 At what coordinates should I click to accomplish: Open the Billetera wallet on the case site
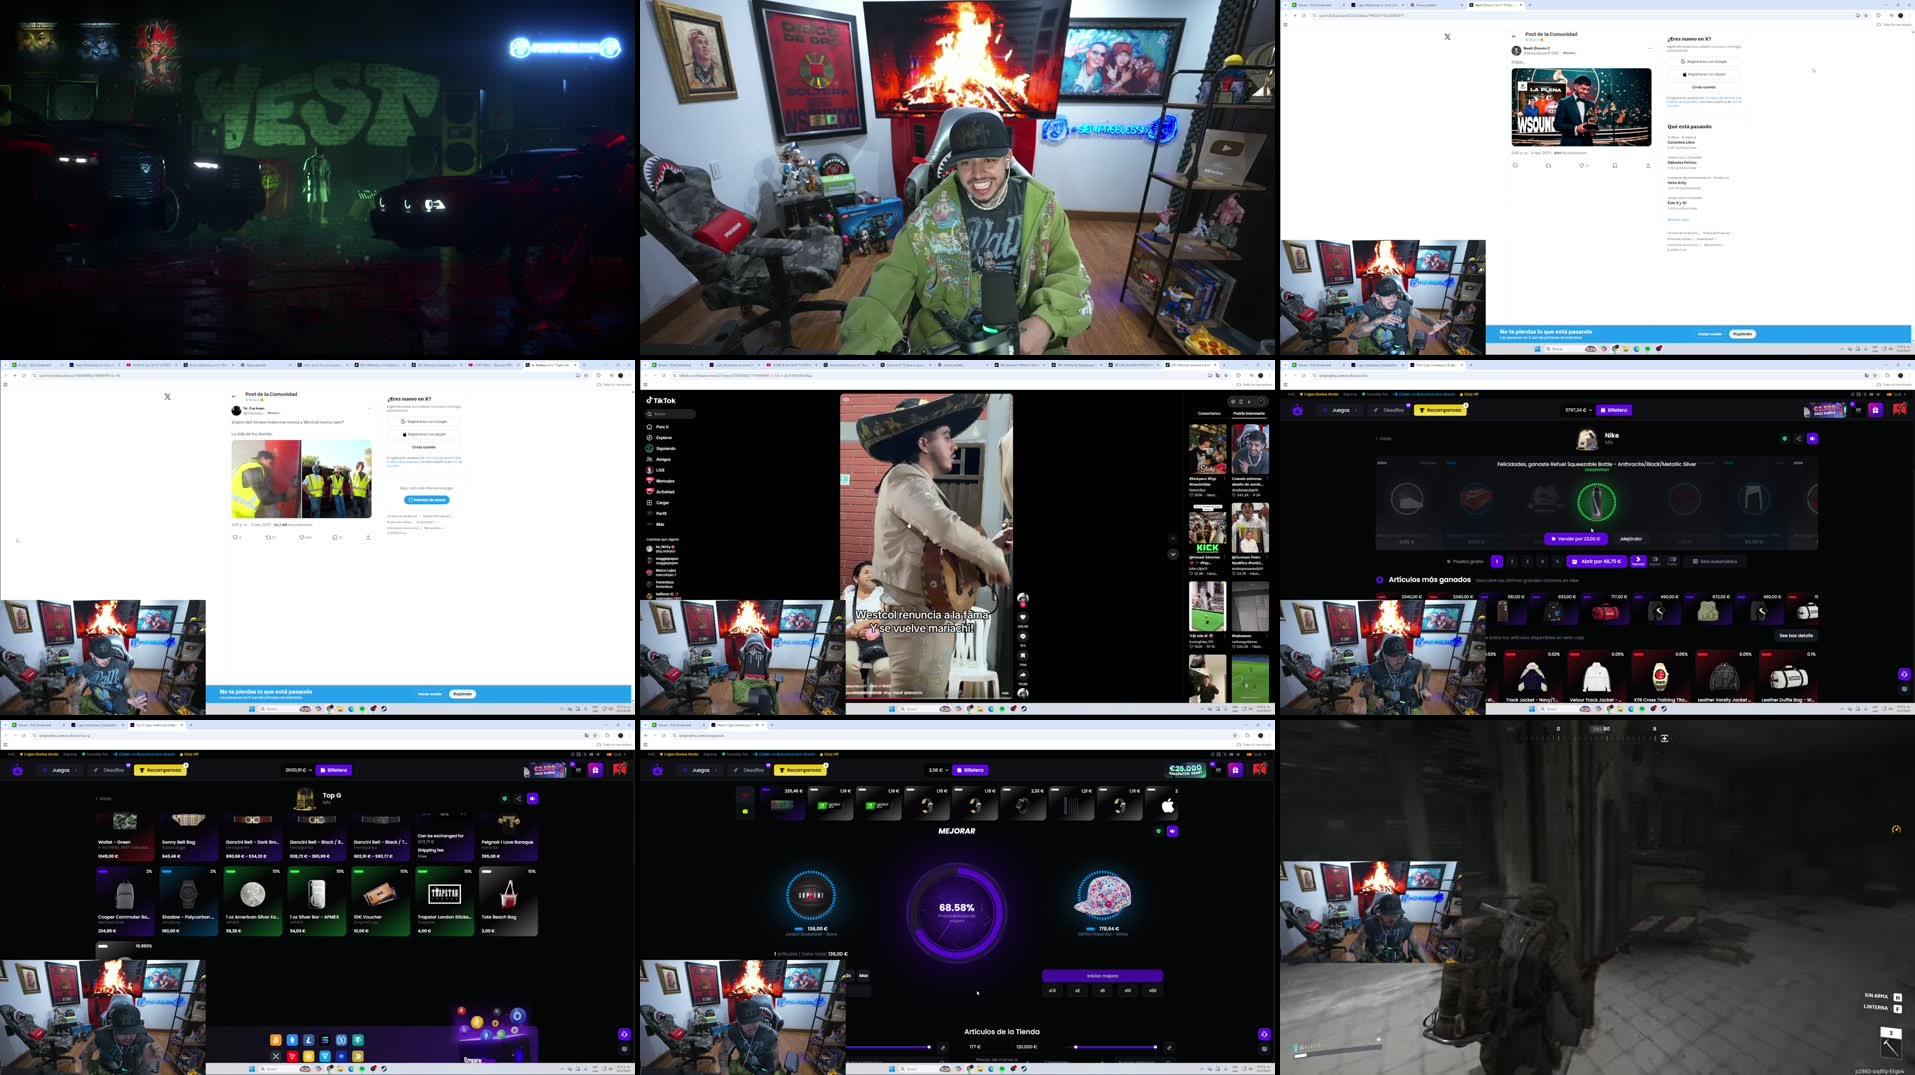point(1614,410)
